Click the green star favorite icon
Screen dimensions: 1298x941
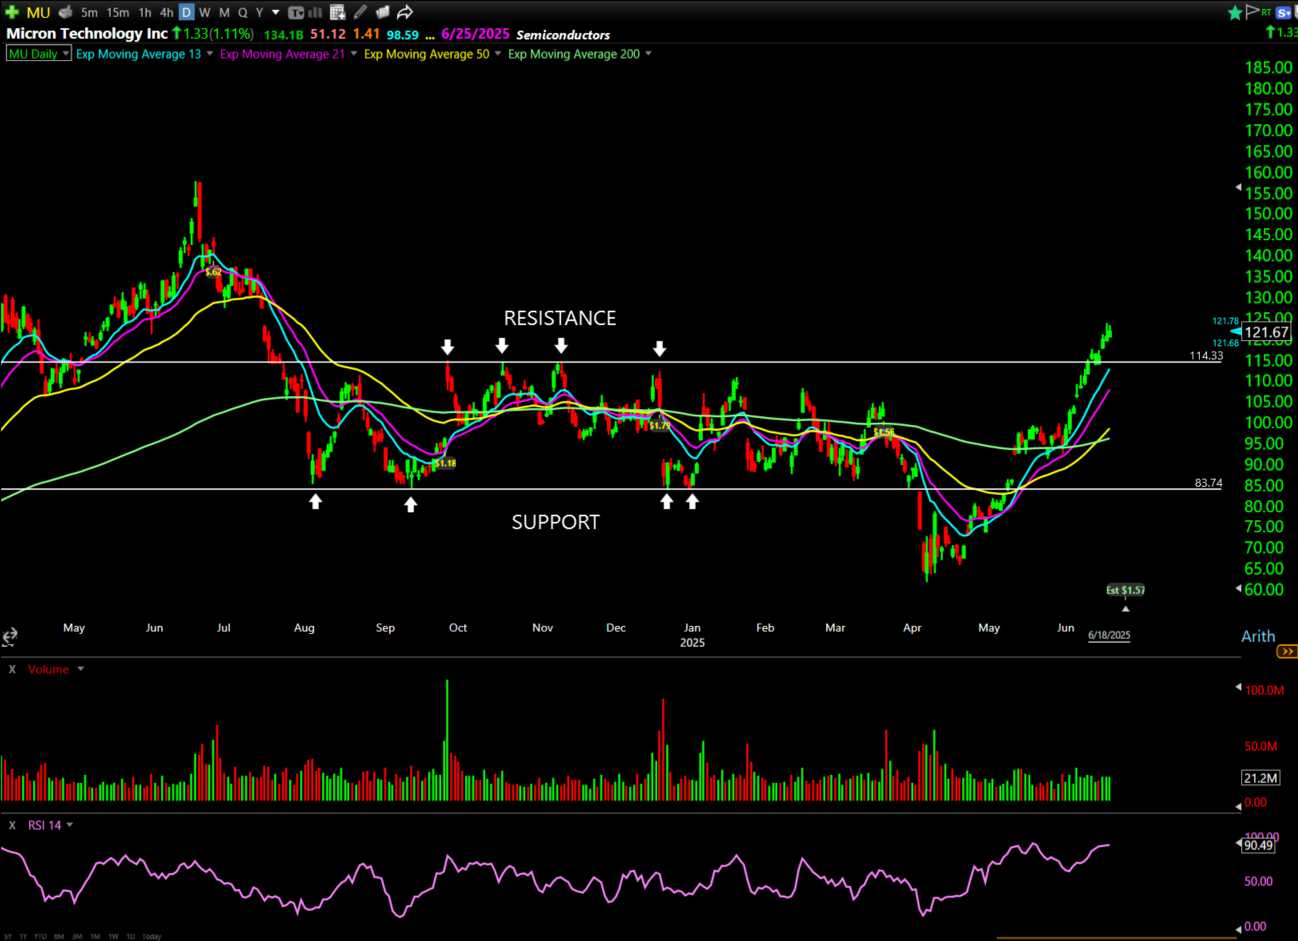click(x=1235, y=12)
